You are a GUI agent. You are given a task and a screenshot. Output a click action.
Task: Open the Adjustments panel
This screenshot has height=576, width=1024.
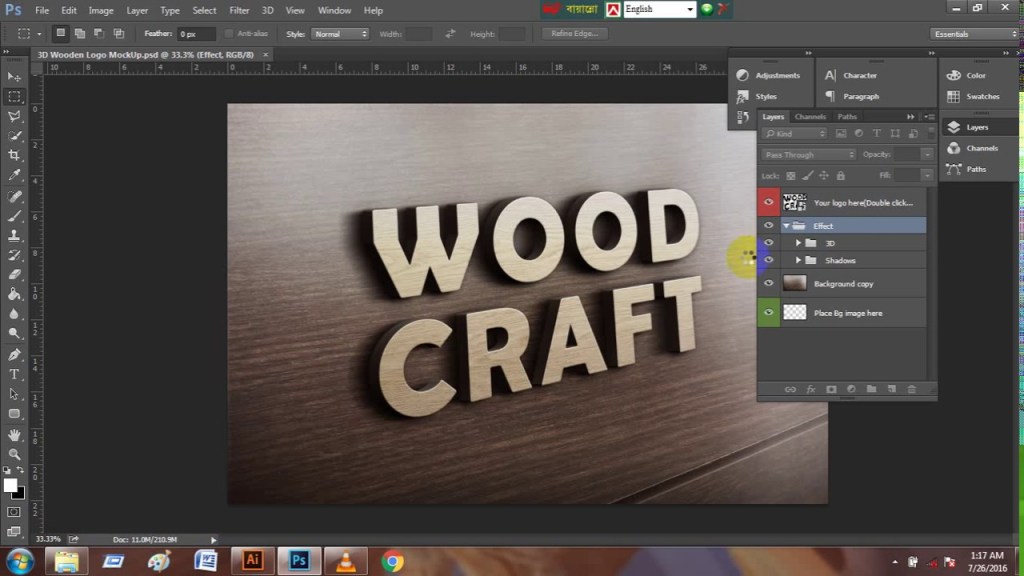pyautogui.click(x=775, y=75)
